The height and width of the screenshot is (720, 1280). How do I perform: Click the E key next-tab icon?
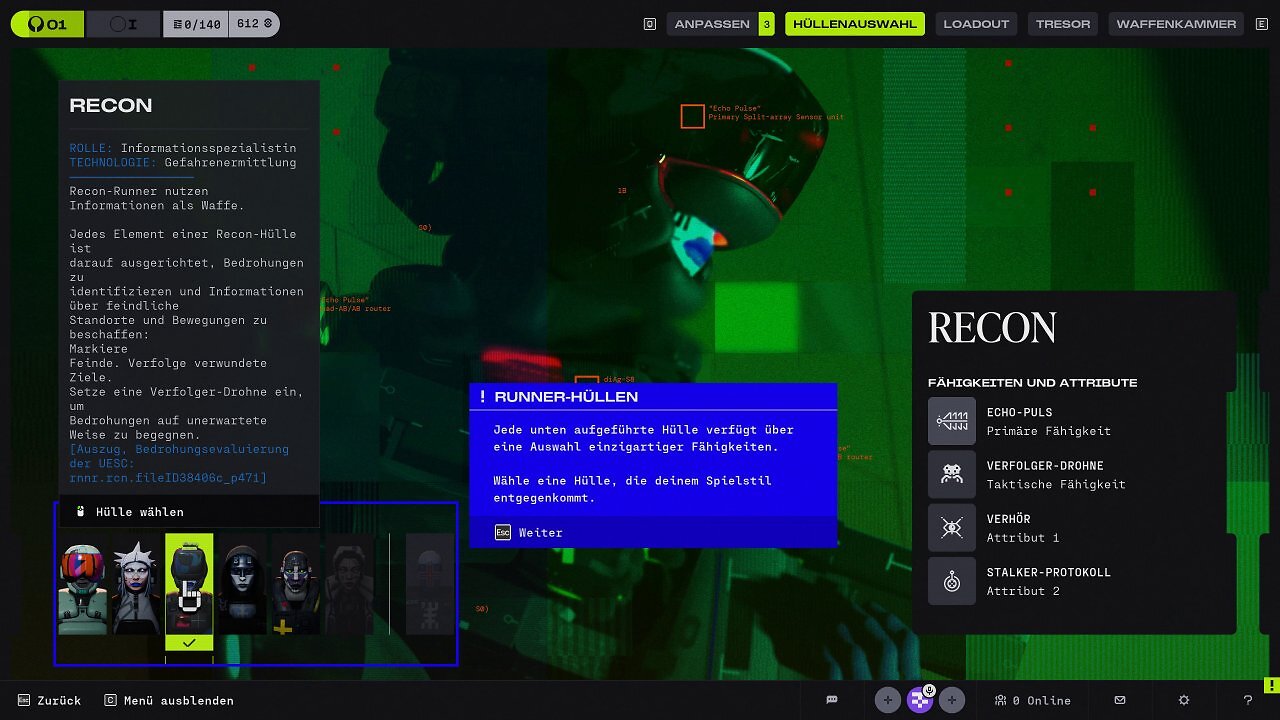tap(1261, 24)
